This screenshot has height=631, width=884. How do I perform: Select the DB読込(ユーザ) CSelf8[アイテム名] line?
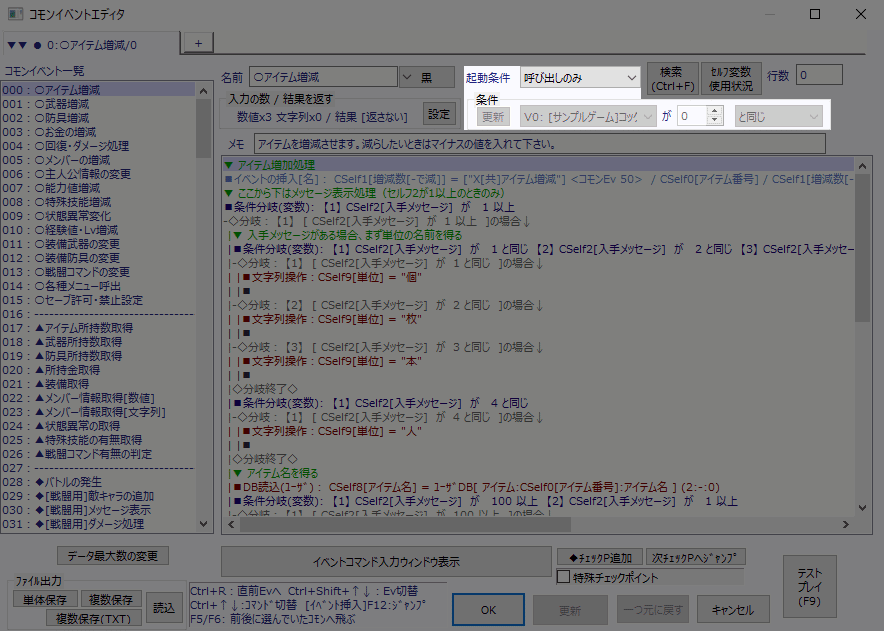click(x=539, y=487)
